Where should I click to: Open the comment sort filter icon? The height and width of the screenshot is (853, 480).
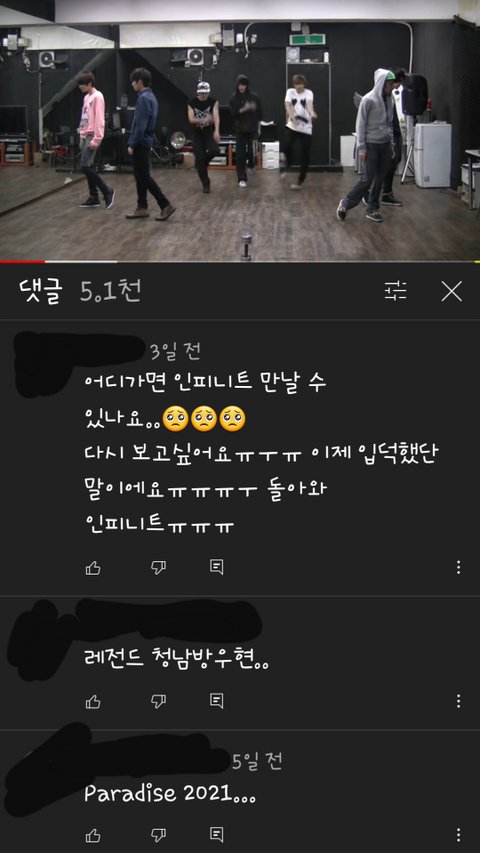click(396, 291)
